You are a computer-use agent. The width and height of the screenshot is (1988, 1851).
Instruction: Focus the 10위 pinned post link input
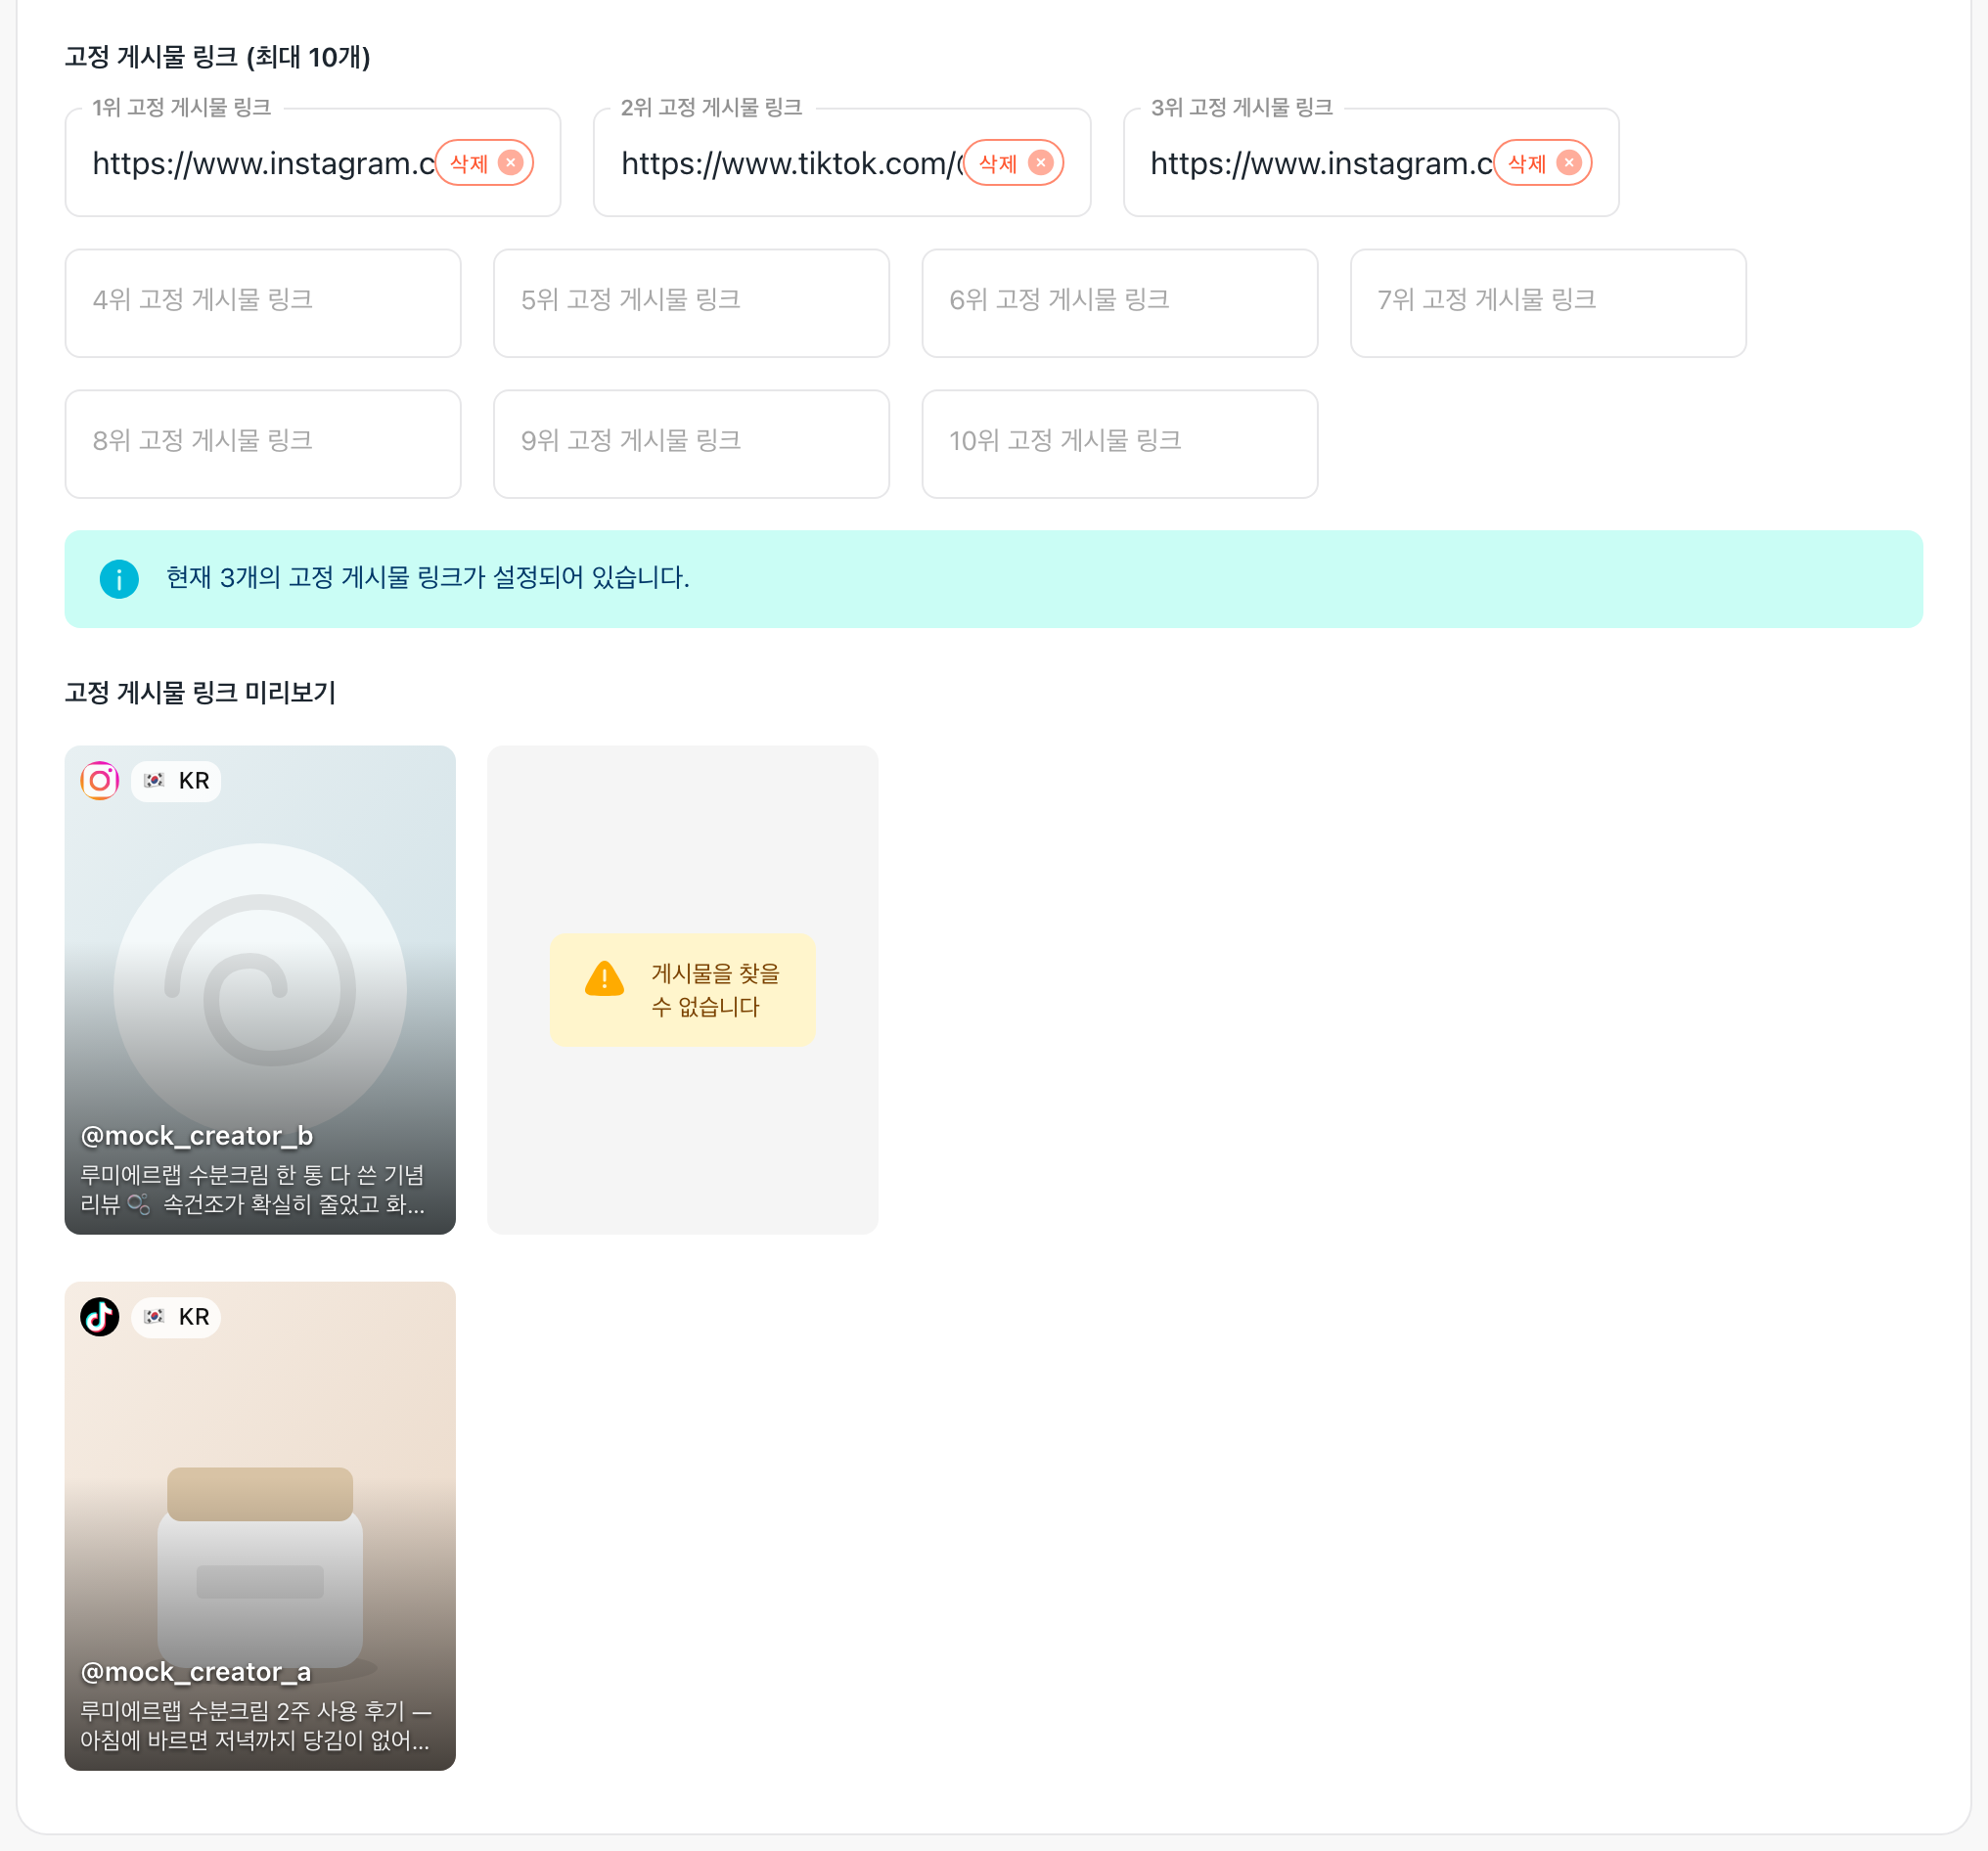tap(1119, 444)
